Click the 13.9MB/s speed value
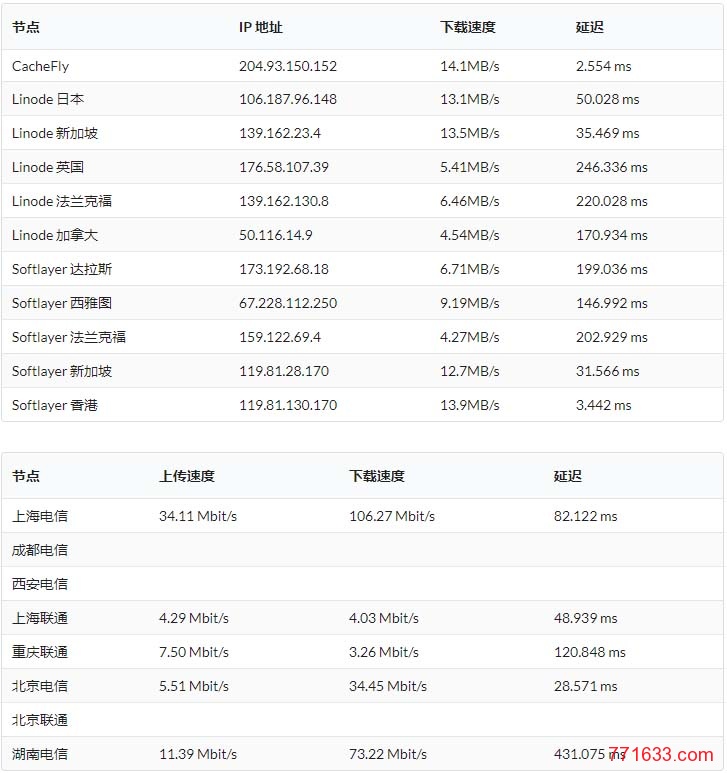This screenshot has width=727, height=773. tap(469, 405)
